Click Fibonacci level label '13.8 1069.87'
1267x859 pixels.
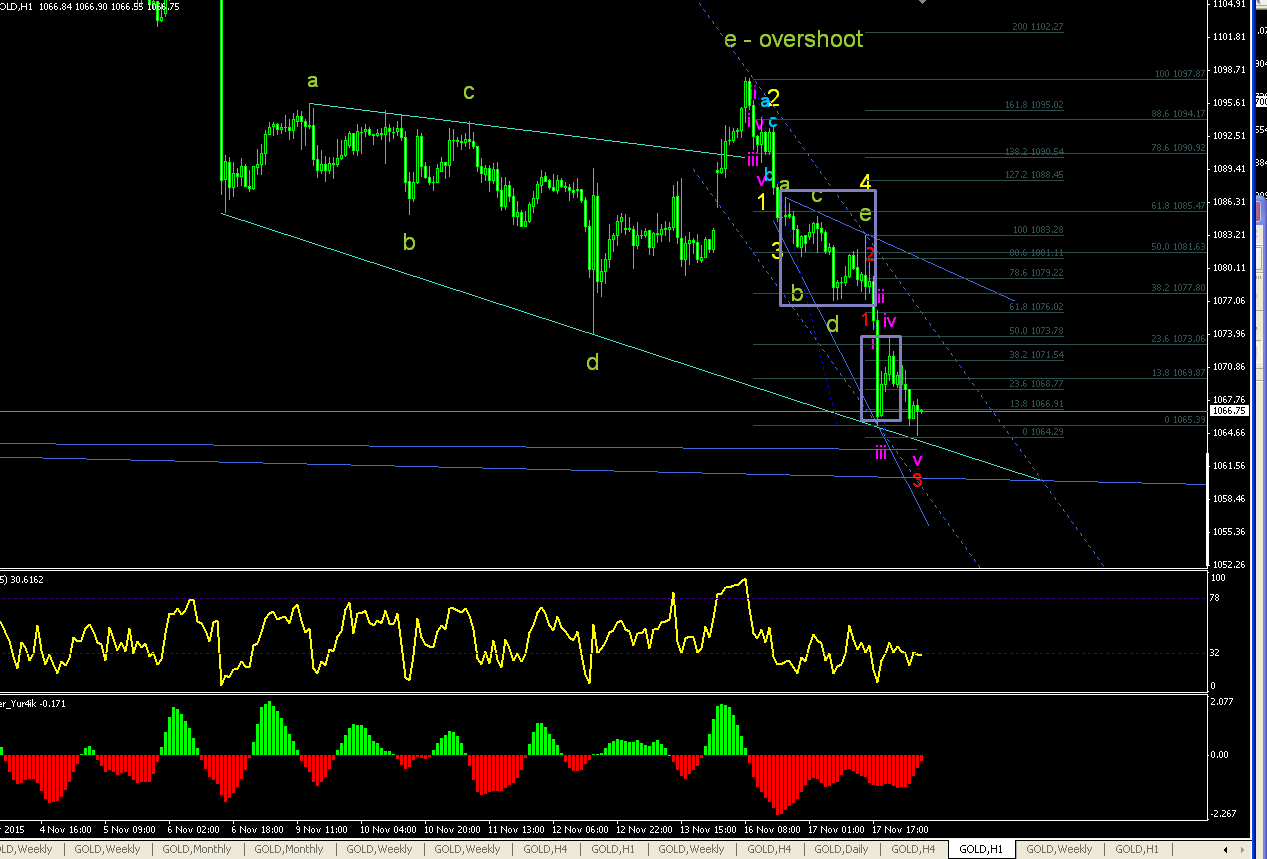click(1179, 373)
